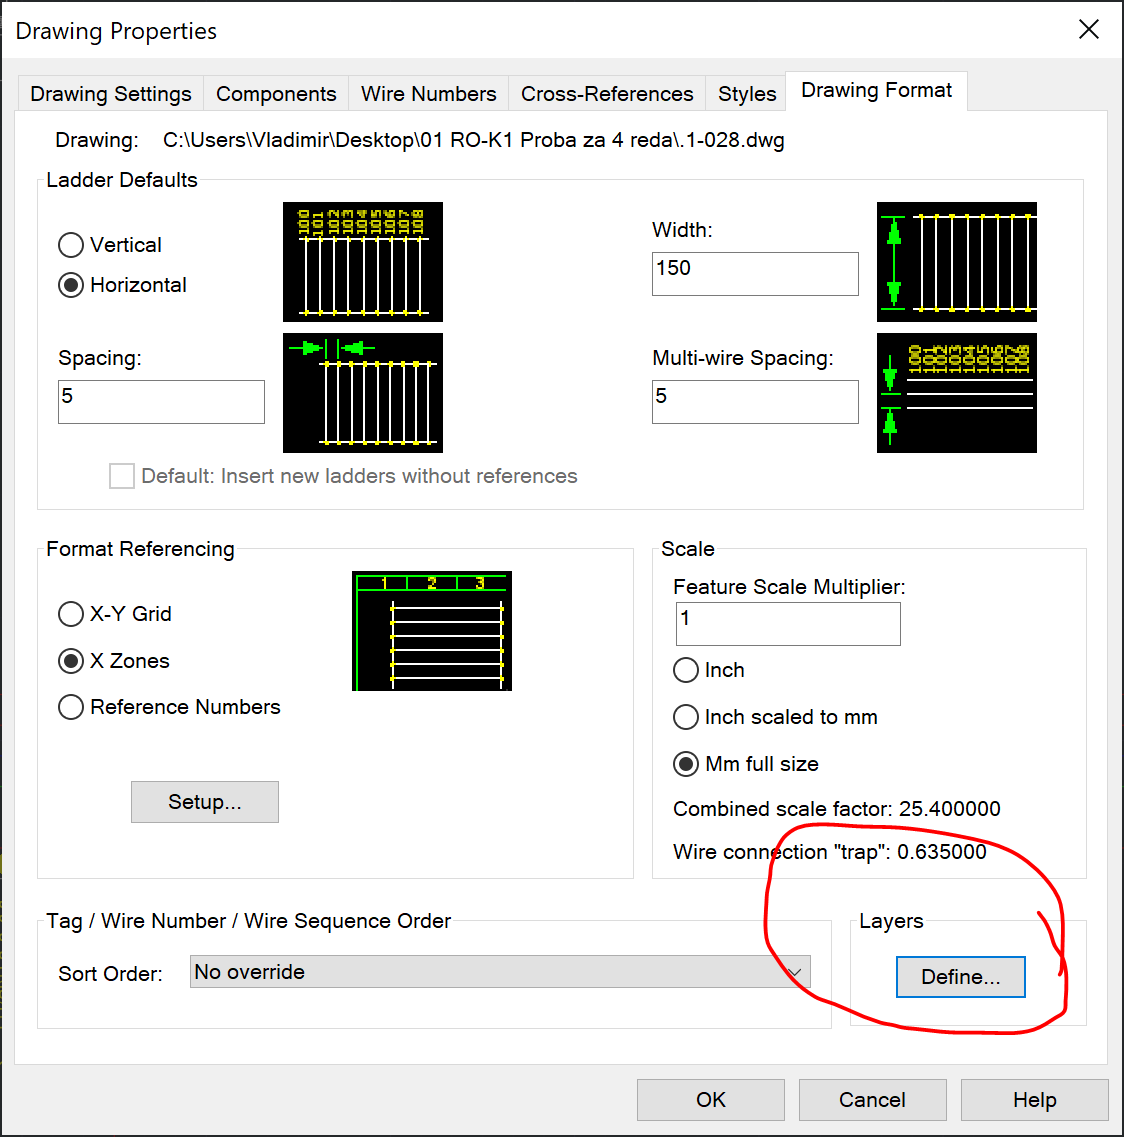Switch to the Wire Numbers tab
The width and height of the screenshot is (1124, 1137).
(427, 93)
